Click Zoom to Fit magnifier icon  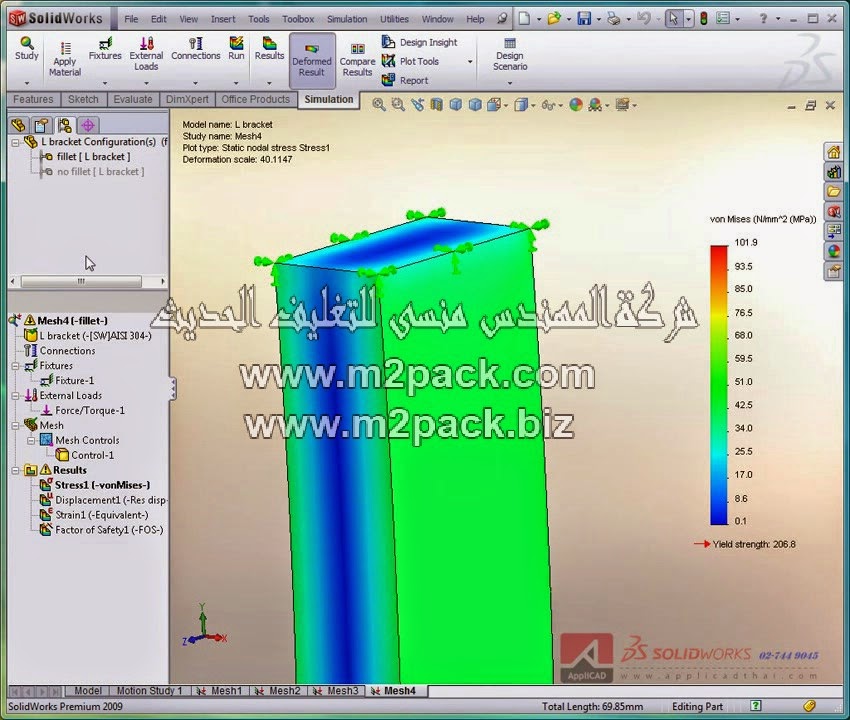pos(378,105)
